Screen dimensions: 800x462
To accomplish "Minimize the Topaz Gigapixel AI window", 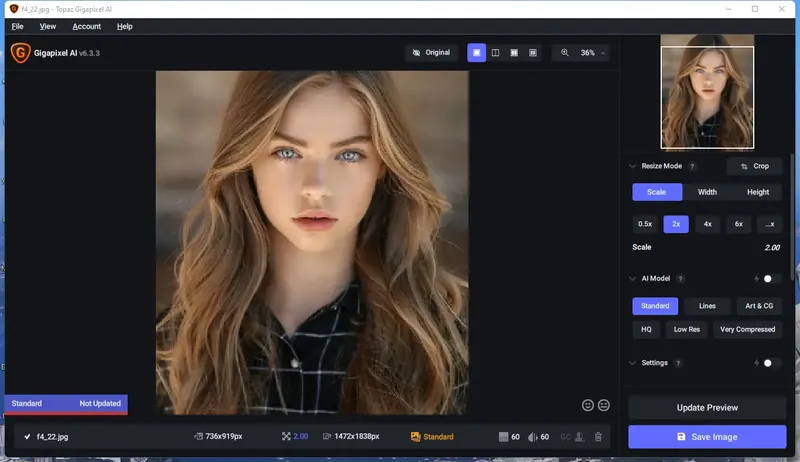I will pos(729,9).
